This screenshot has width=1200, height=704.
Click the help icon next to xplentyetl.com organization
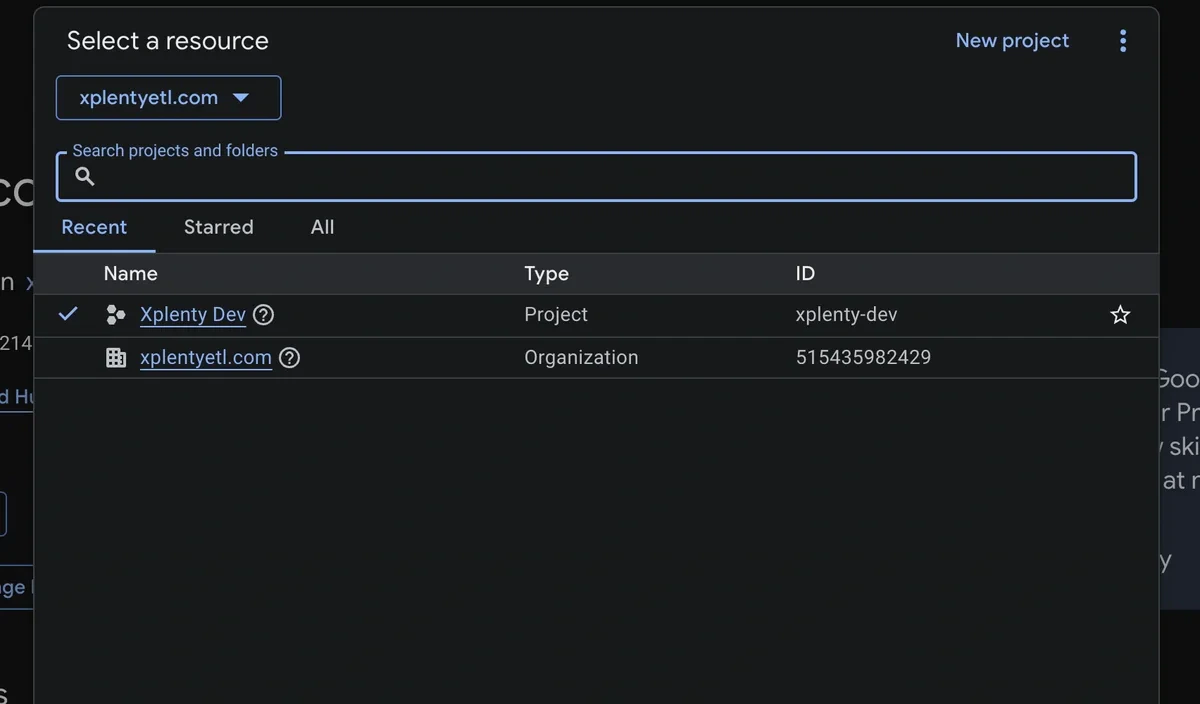[x=289, y=358]
